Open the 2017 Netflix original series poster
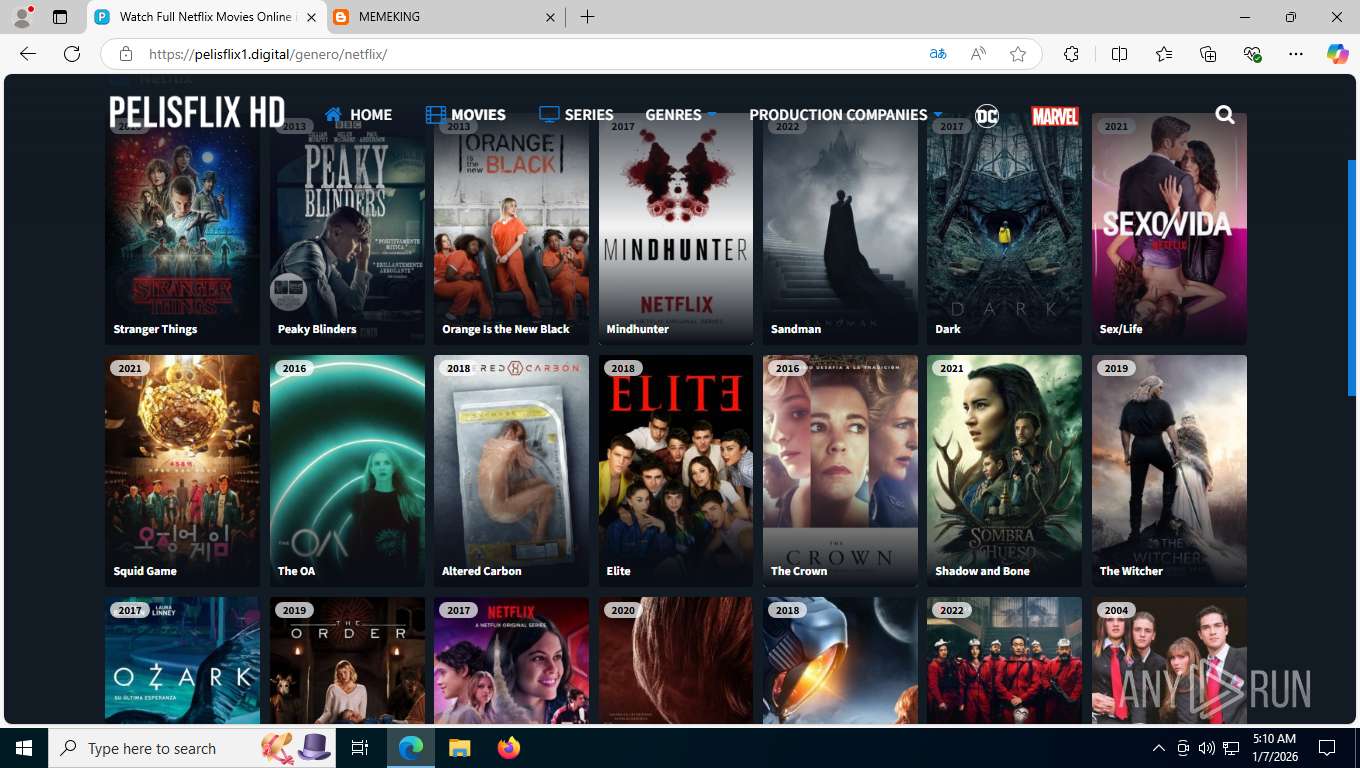The image size is (1360, 768). pos(511,660)
